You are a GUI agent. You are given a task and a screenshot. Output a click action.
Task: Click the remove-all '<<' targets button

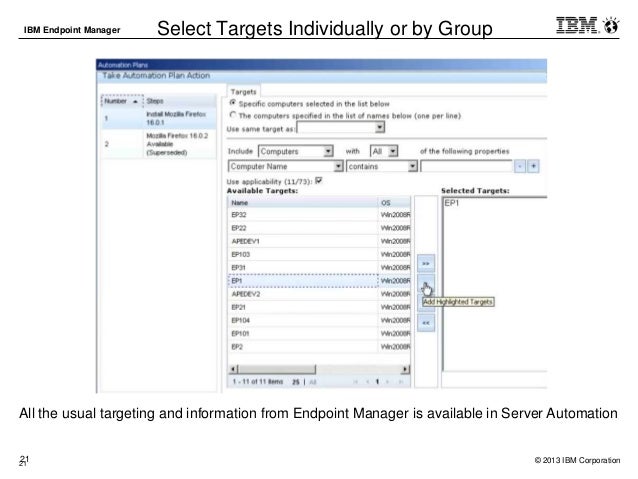[426, 323]
